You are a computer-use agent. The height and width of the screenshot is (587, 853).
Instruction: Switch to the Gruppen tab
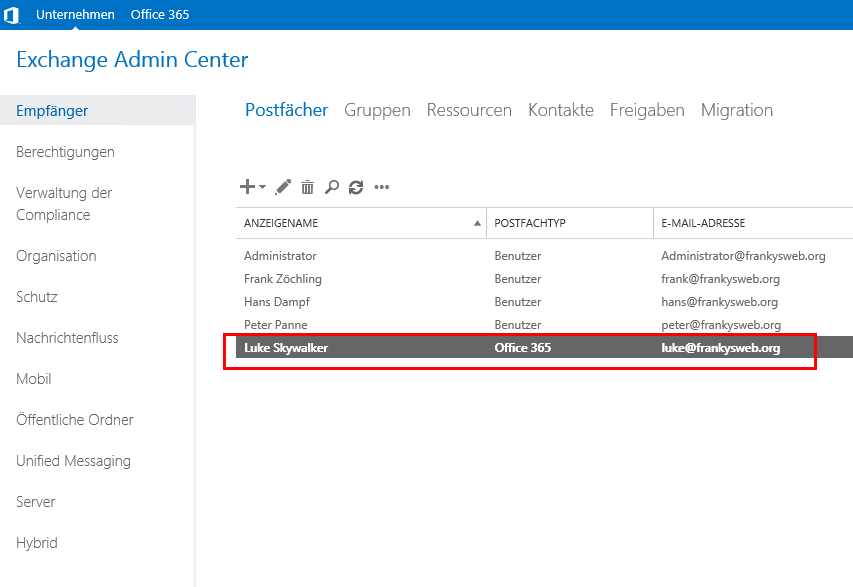377,110
